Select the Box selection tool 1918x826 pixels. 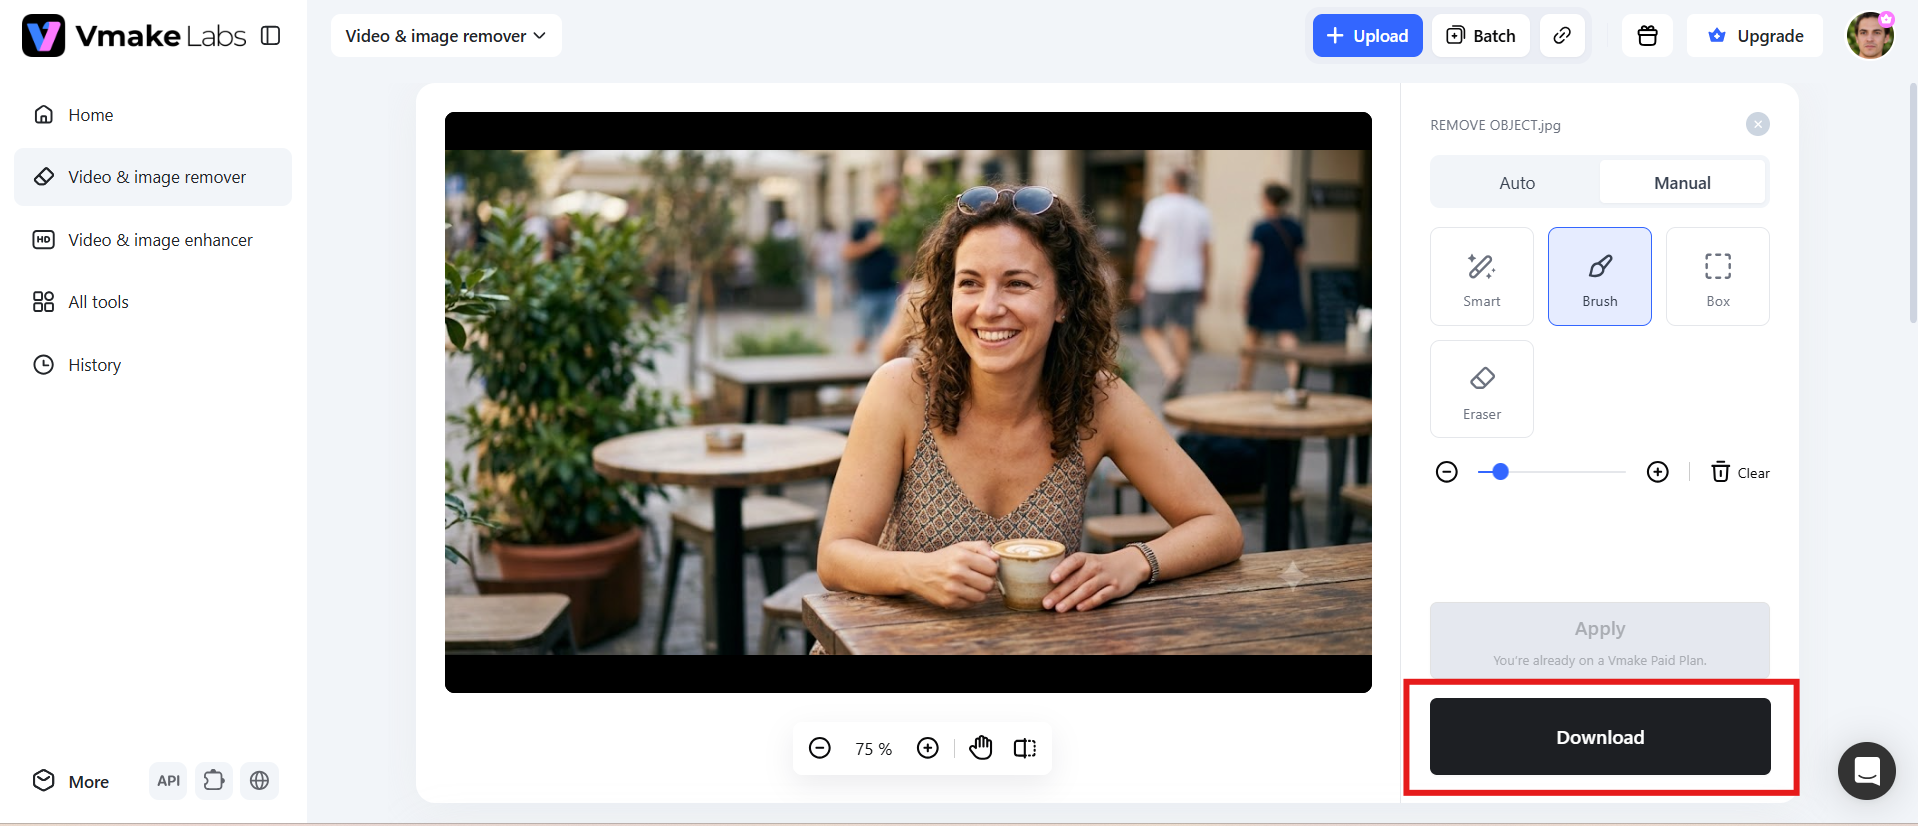coord(1718,276)
